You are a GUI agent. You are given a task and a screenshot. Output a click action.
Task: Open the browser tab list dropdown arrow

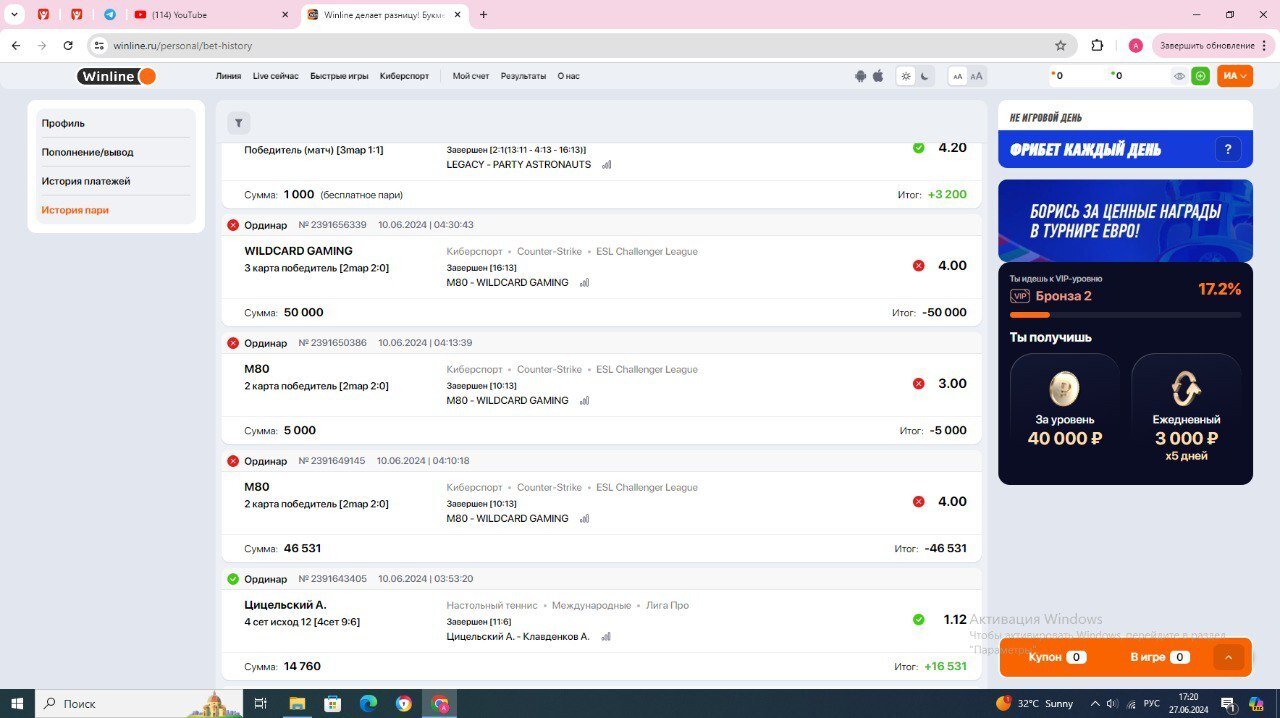pos(15,15)
